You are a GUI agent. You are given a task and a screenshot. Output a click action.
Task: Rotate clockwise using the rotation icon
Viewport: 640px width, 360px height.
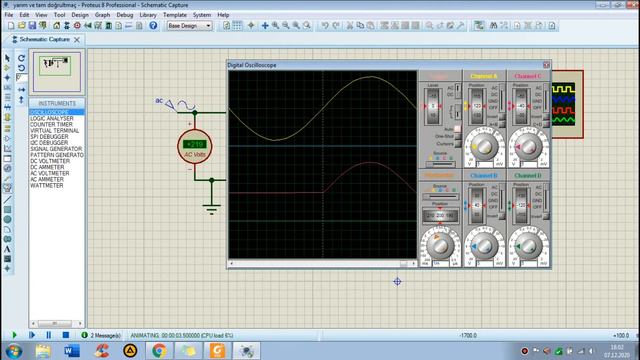pos(22,58)
